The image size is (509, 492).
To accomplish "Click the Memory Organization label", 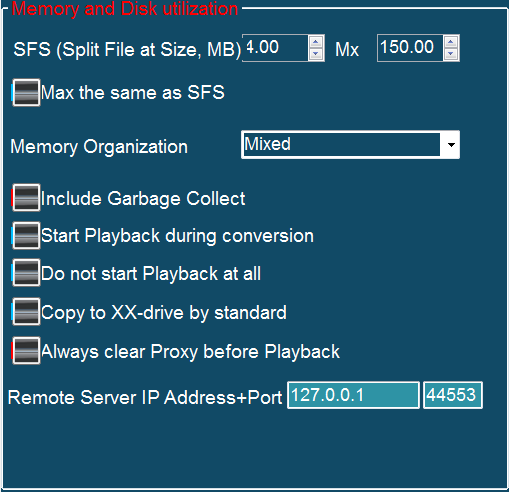I will [x=99, y=147].
